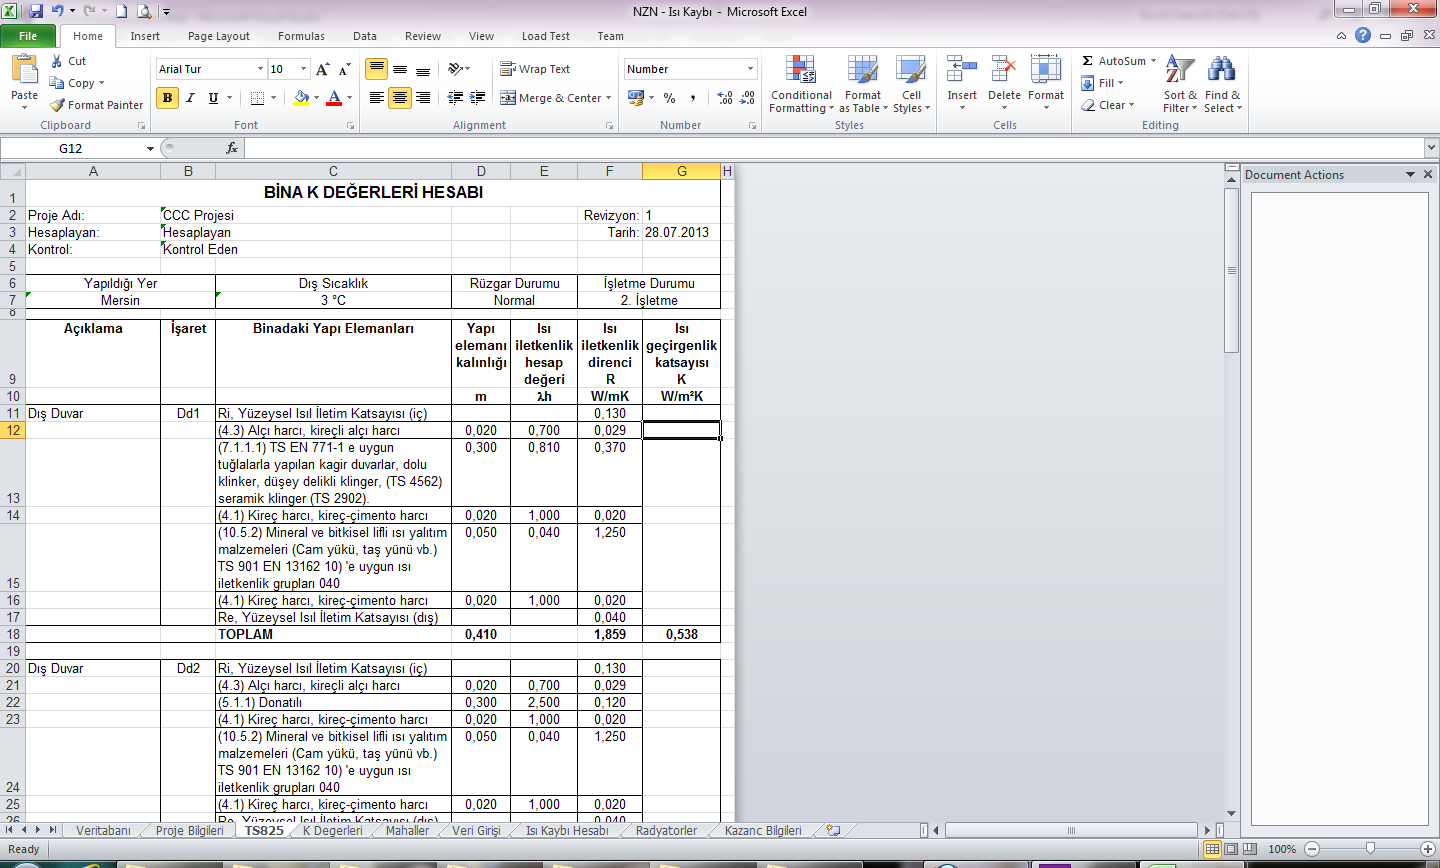Click the Merge & Center button
Screen dimensions: 1440x868
(x=556, y=98)
